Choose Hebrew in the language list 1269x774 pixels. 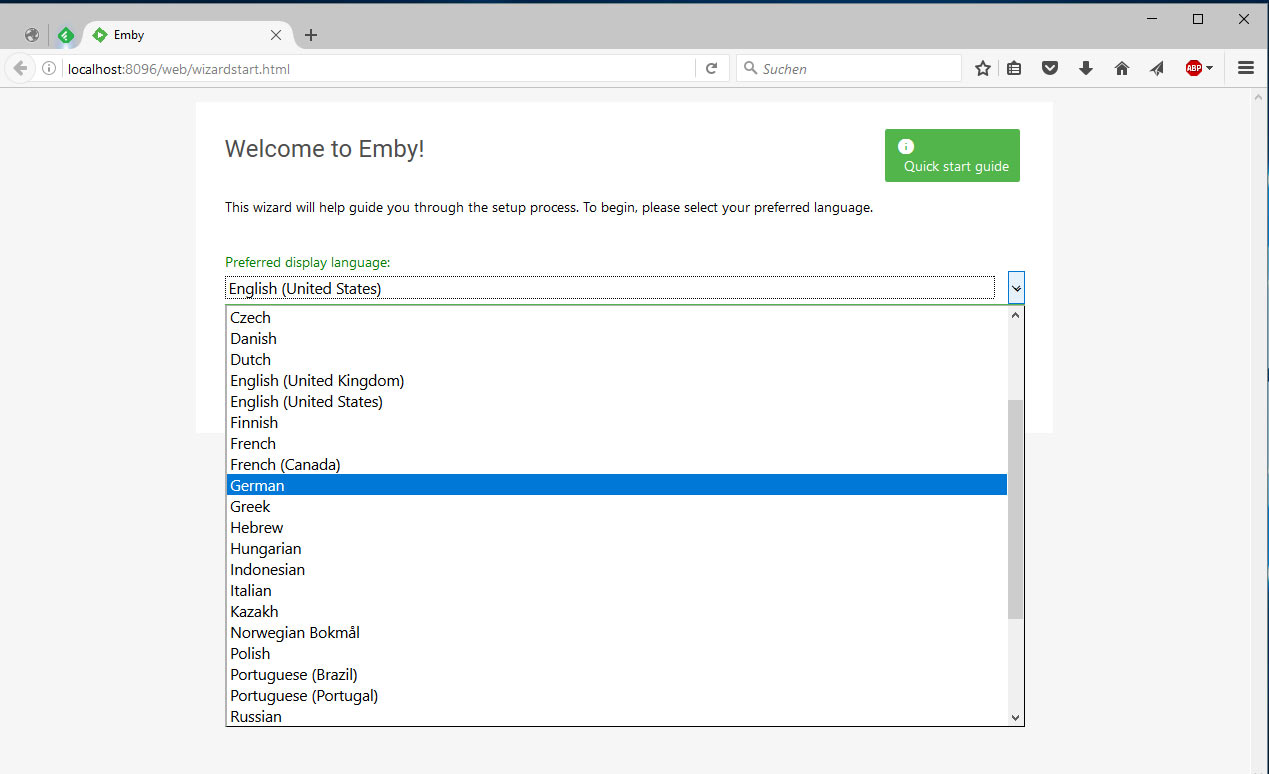pyautogui.click(x=617, y=527)
